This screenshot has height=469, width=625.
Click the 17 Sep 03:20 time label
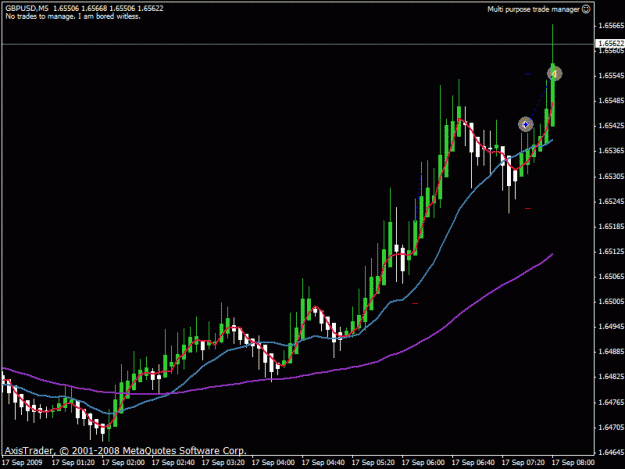[x=223, y=463]
